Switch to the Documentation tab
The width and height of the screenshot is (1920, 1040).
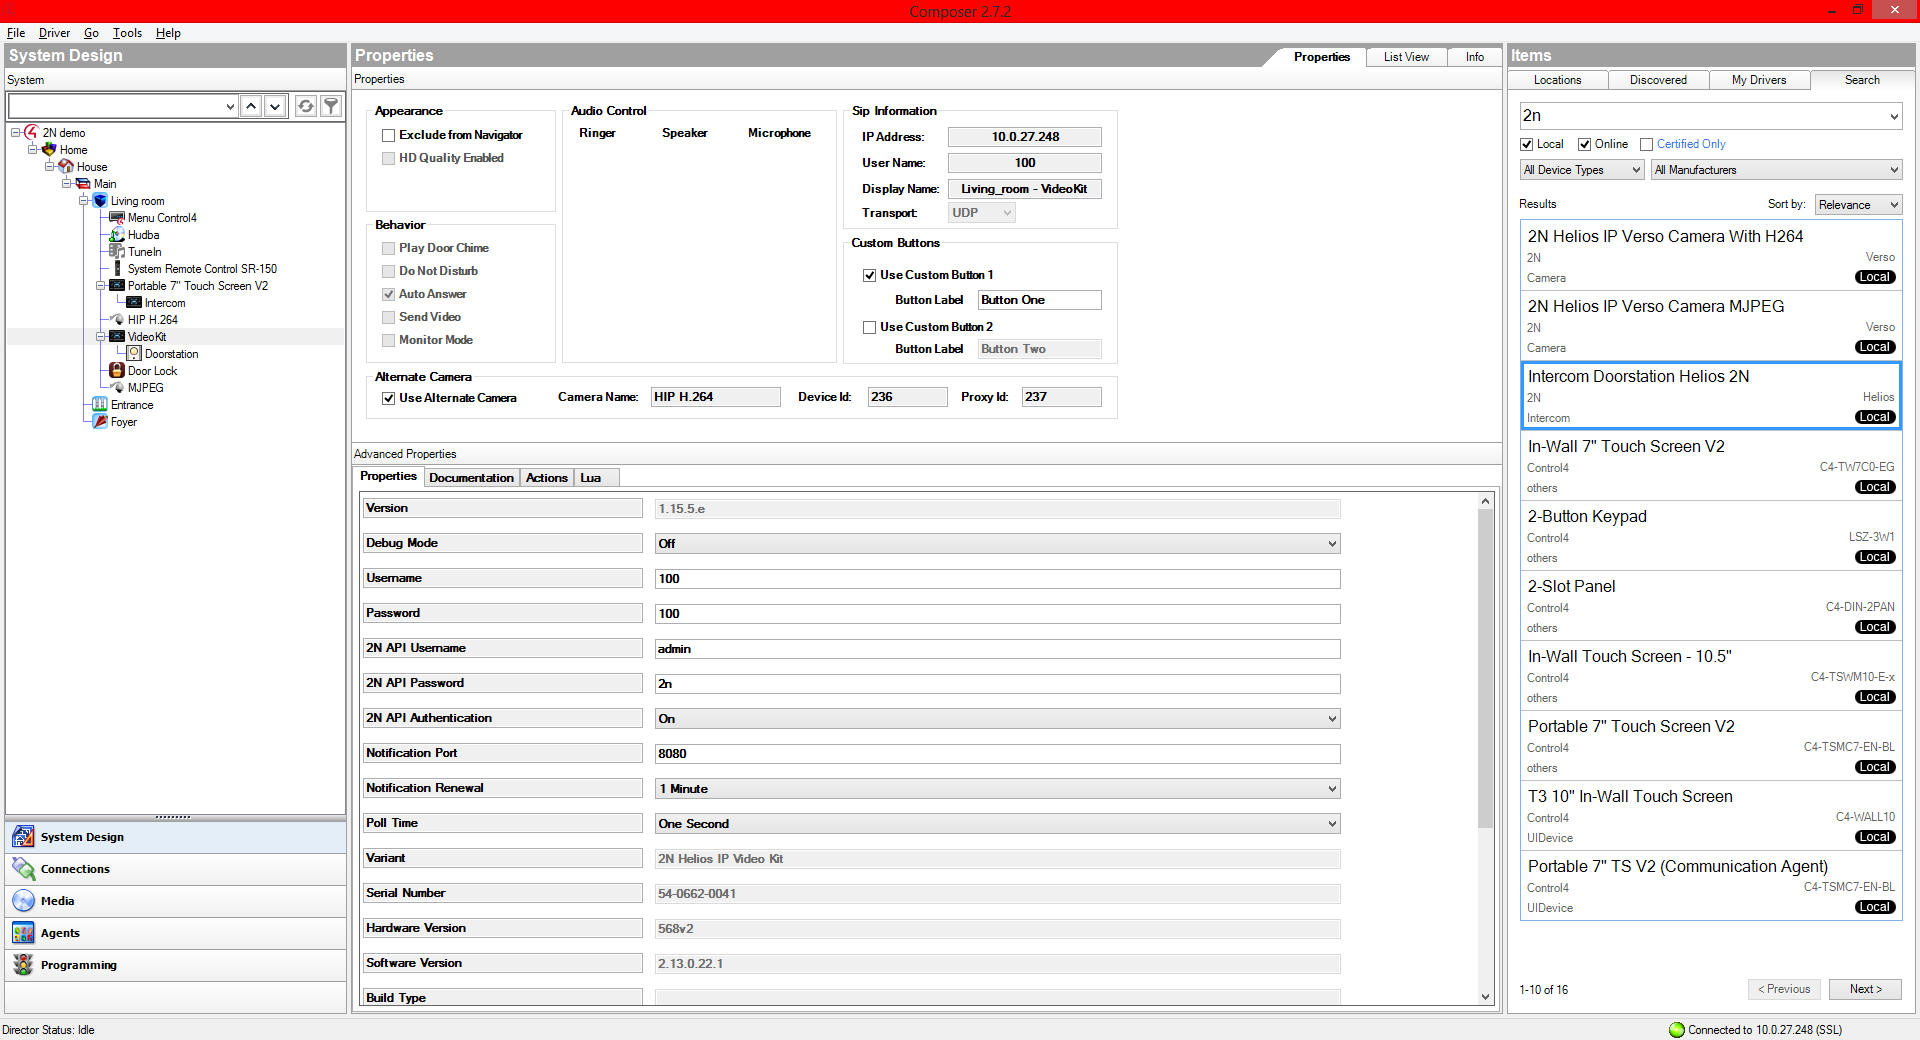tap(471, 478)
